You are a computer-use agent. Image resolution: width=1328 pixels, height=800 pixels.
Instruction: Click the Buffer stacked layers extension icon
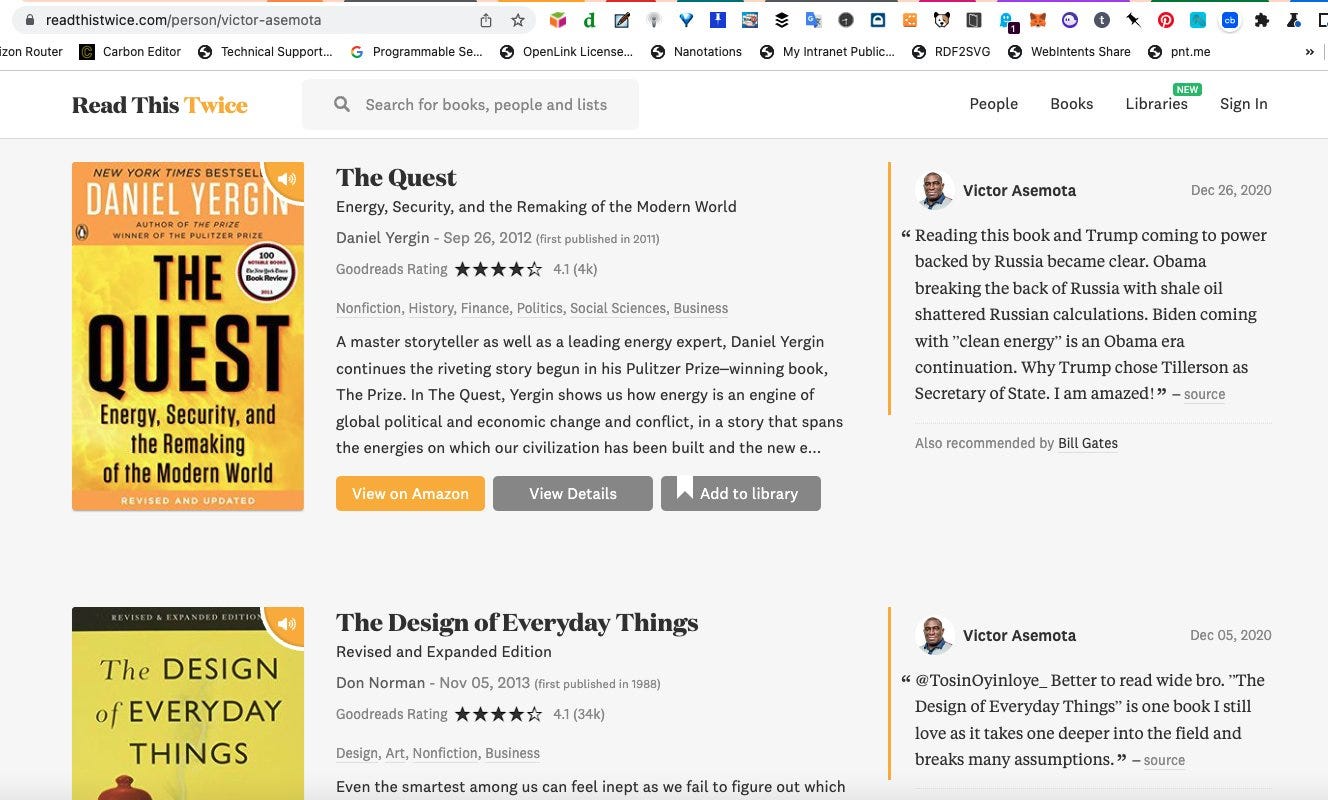[x=782, y=20]
